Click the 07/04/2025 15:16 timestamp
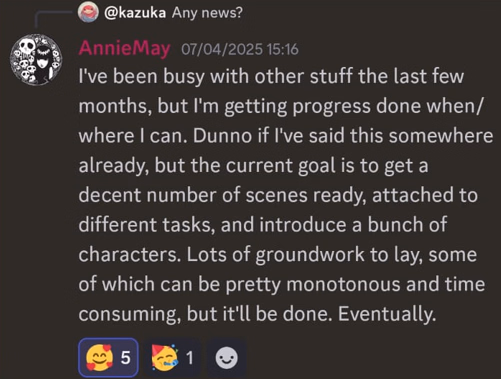 coord(240,49)
